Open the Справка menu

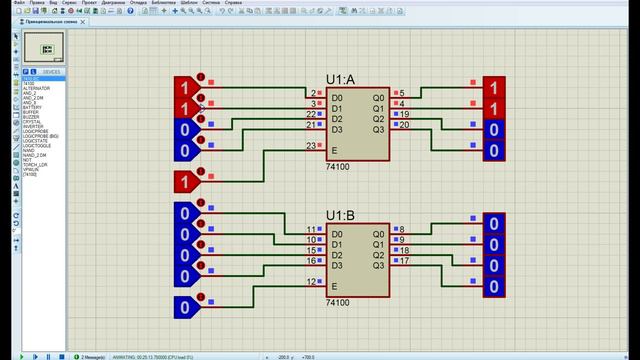[x=233, y=2]
